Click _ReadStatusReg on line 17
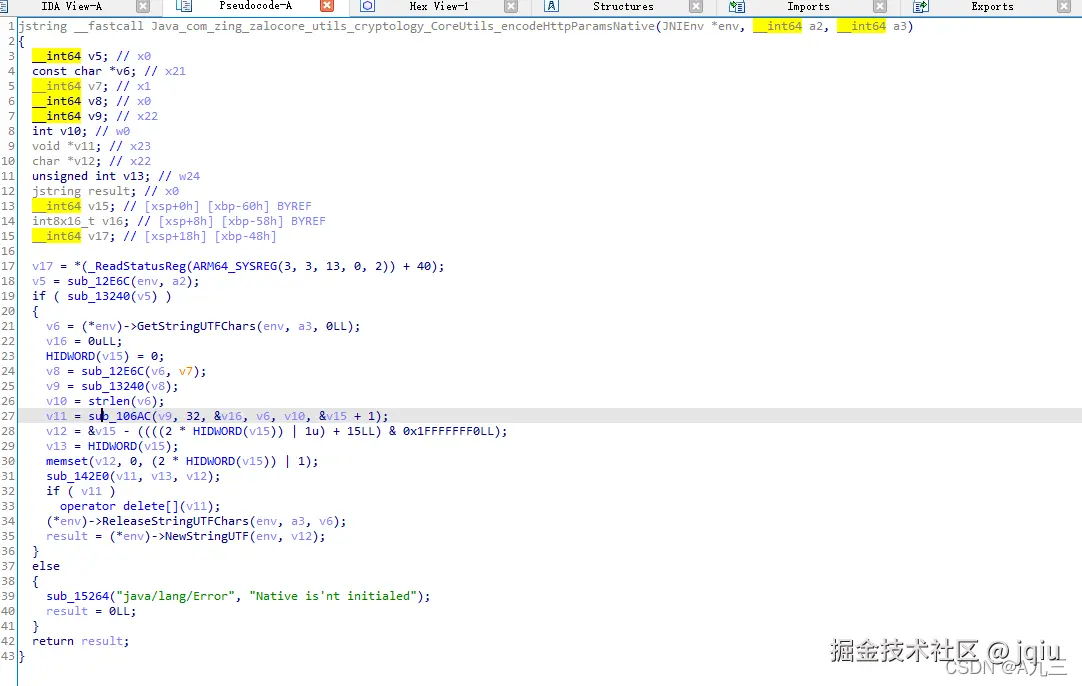The width and height of the screenshot is (1082, 686). (x=137, y=266)
